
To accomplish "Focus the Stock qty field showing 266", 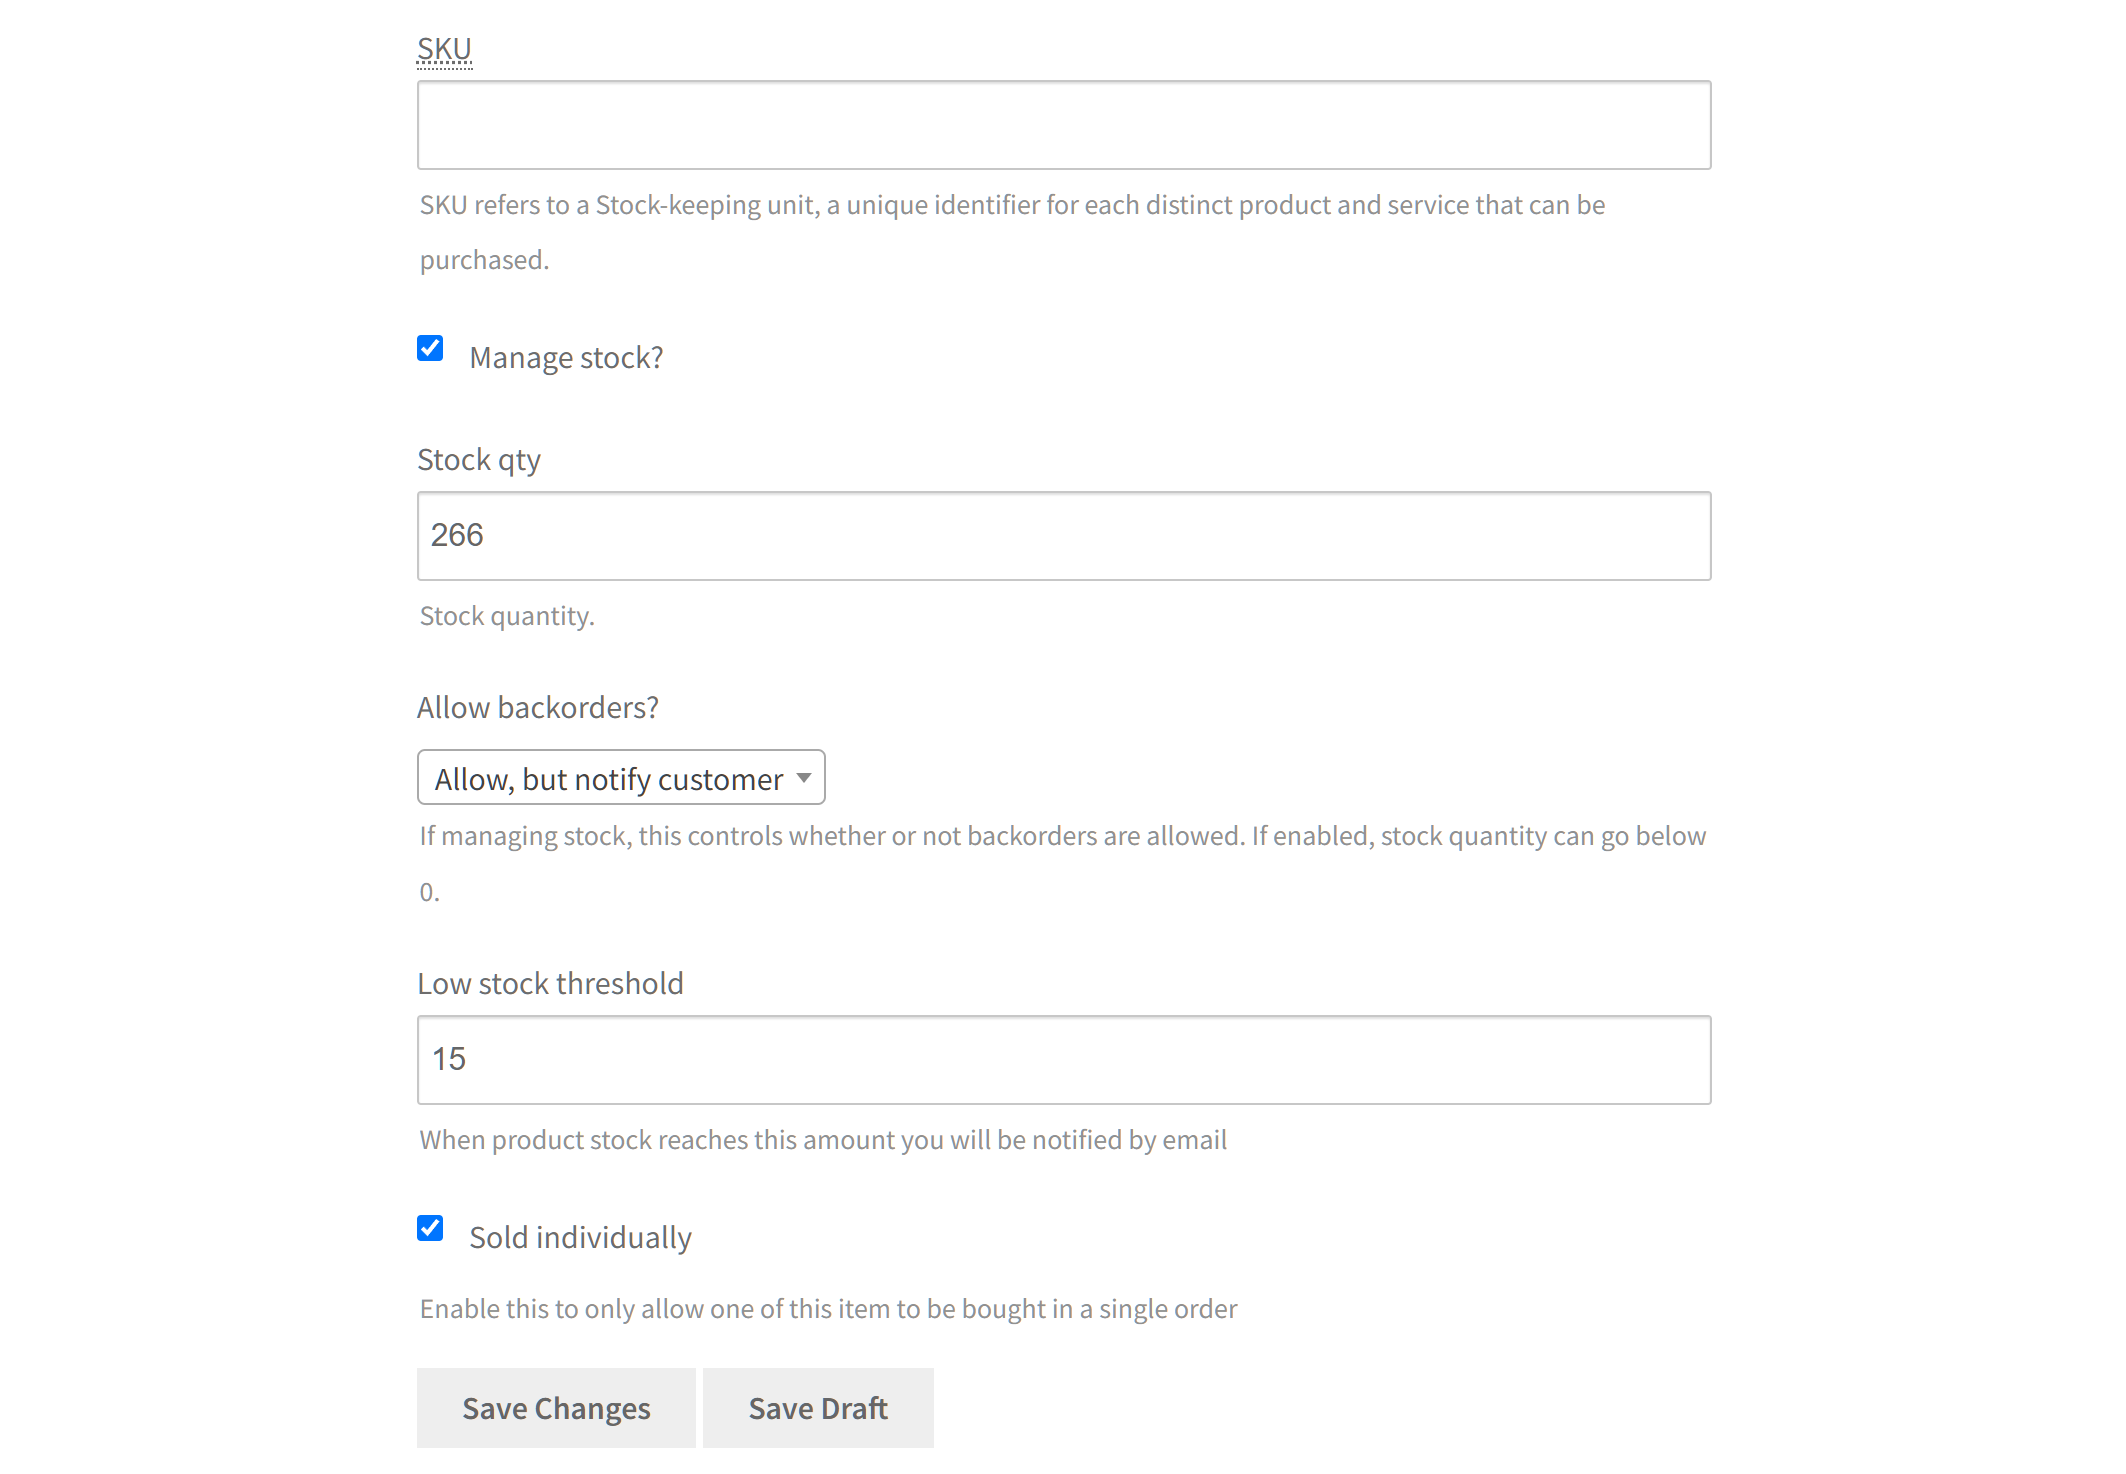I will tap(1064, 536).
